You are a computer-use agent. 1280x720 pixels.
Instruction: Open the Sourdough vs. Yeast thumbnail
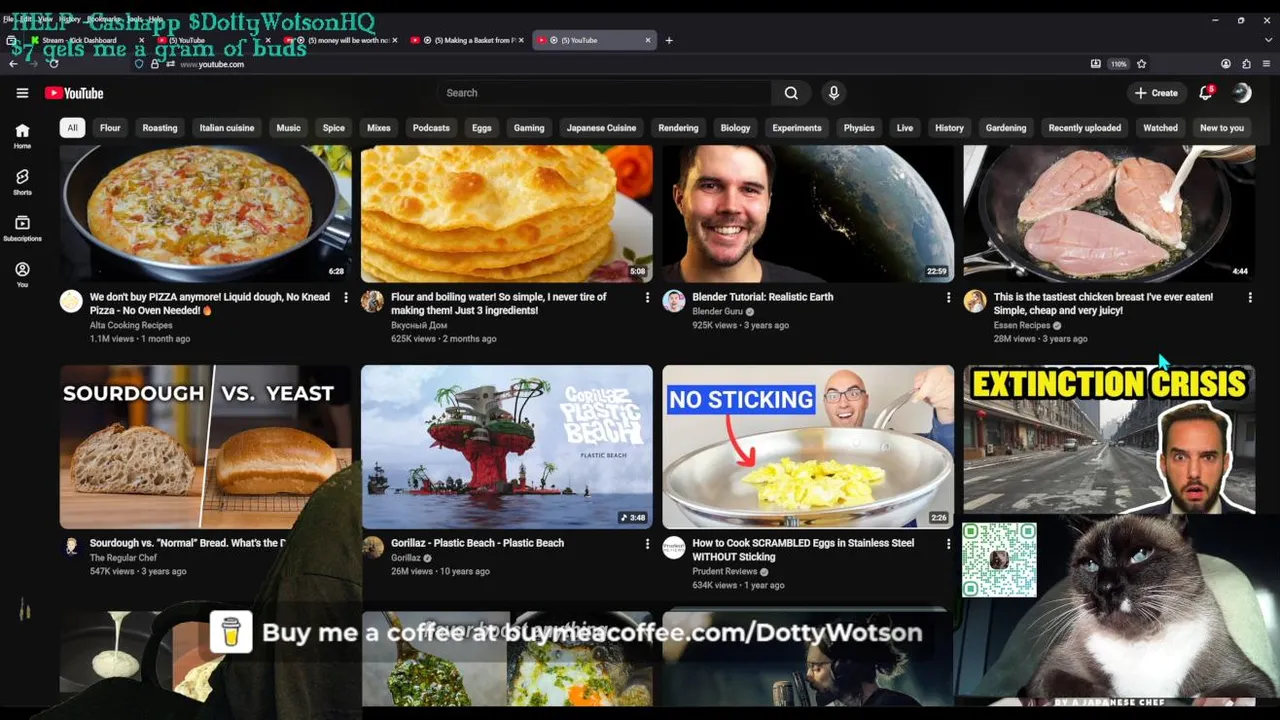(205, 446)
